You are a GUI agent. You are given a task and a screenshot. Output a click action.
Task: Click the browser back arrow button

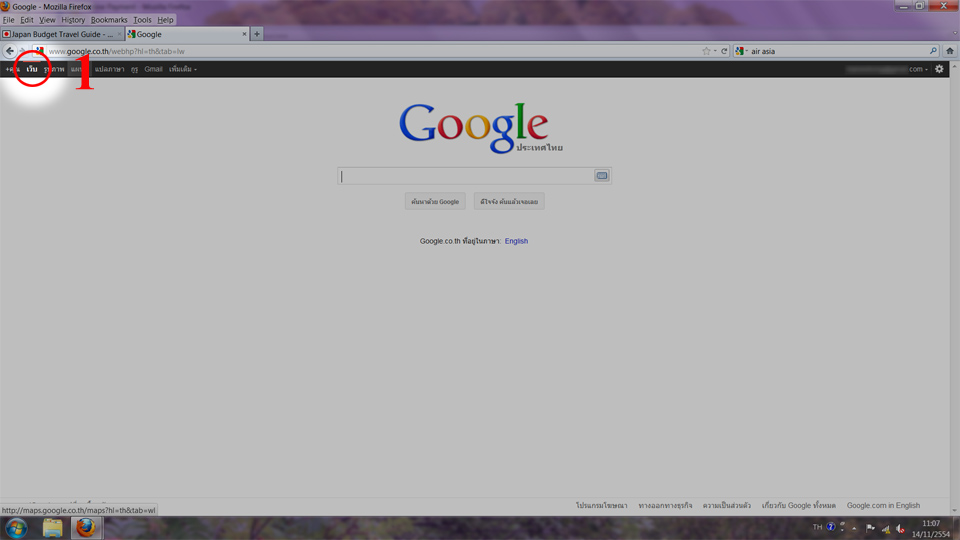pyautogui.click(x=10, y=51)
